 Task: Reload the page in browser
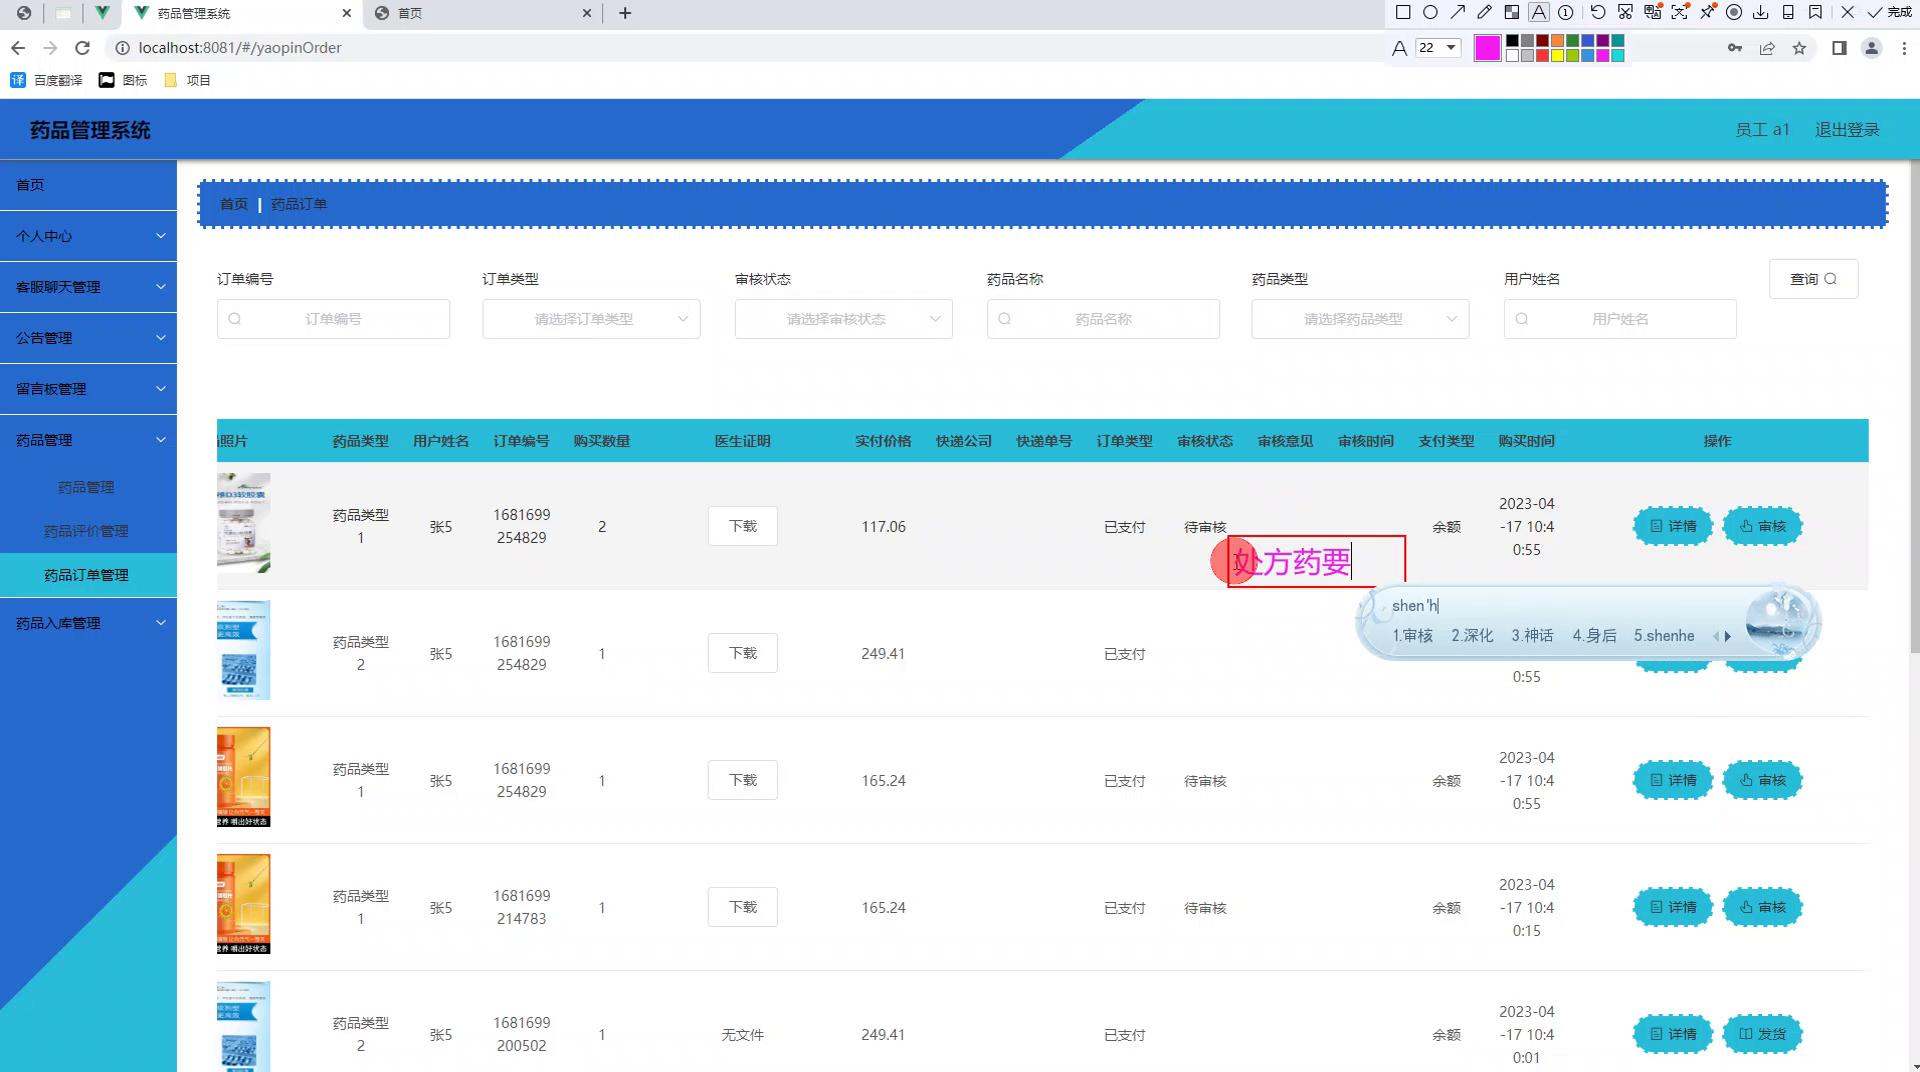coord(83,48)
